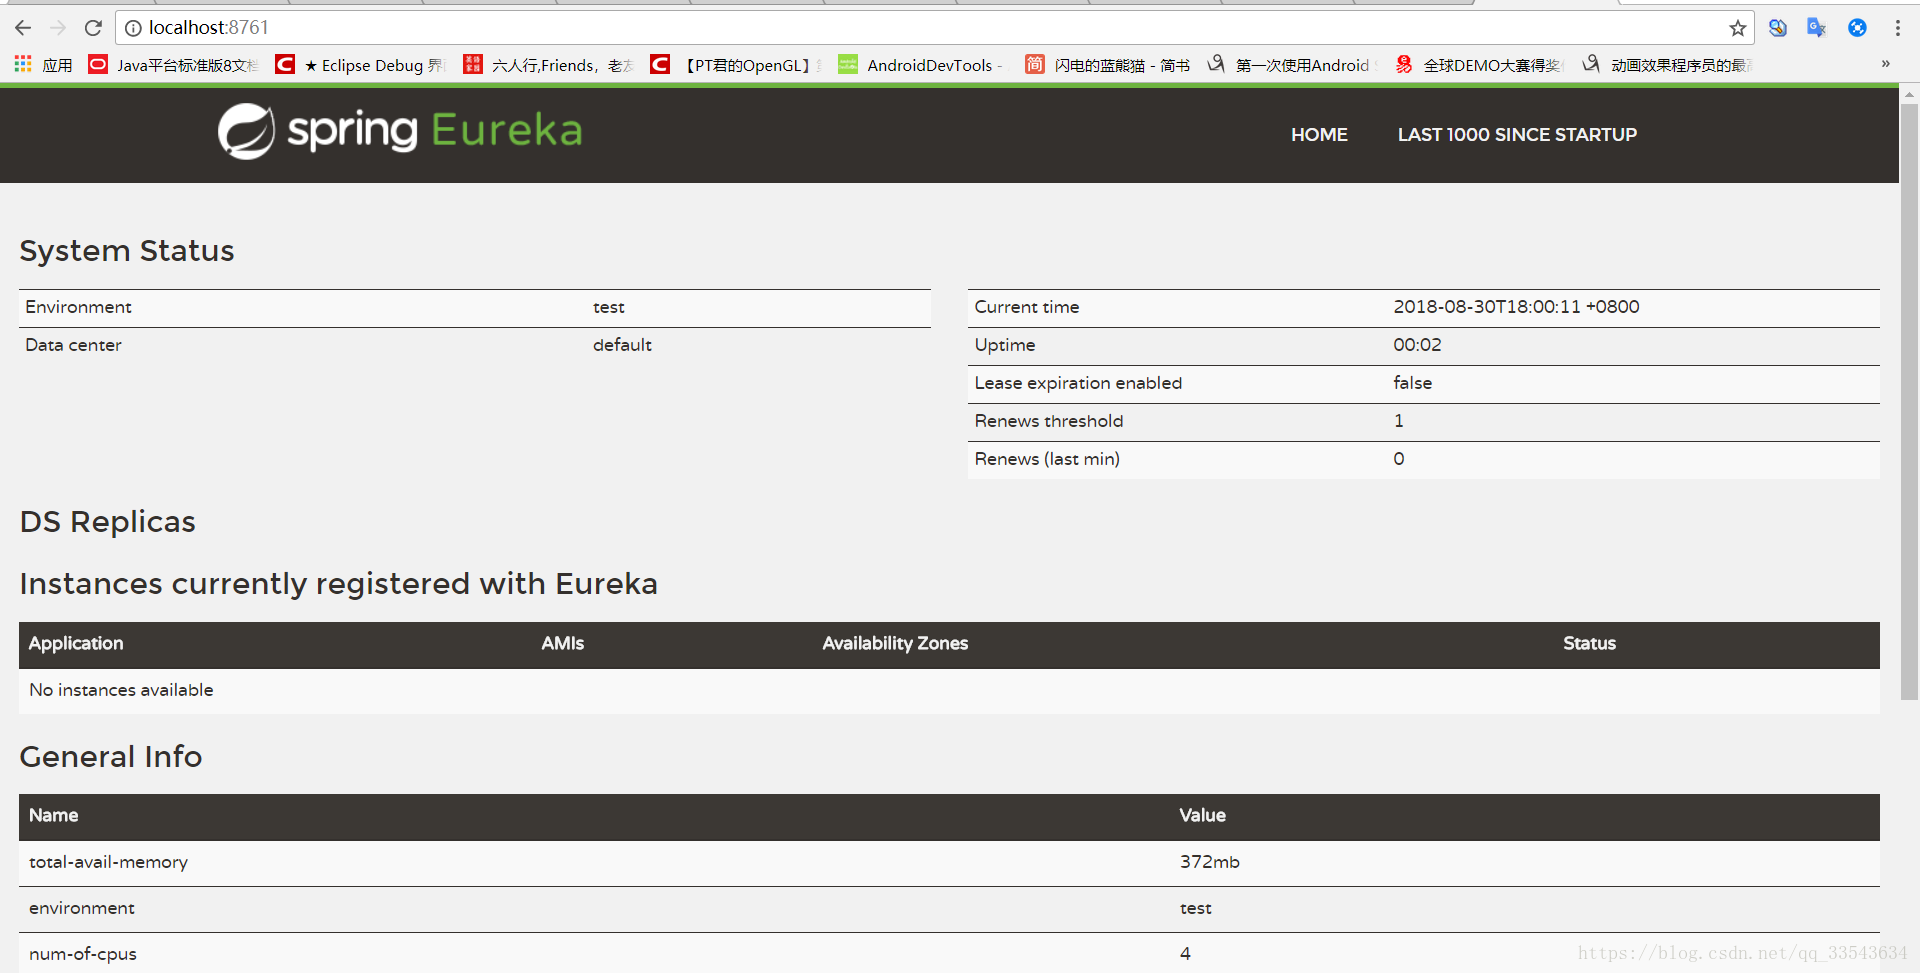Open the Chrome three-dot menu
Image resolution: width=1920 pixels, height=973 pixels.
click(1897, 28)
